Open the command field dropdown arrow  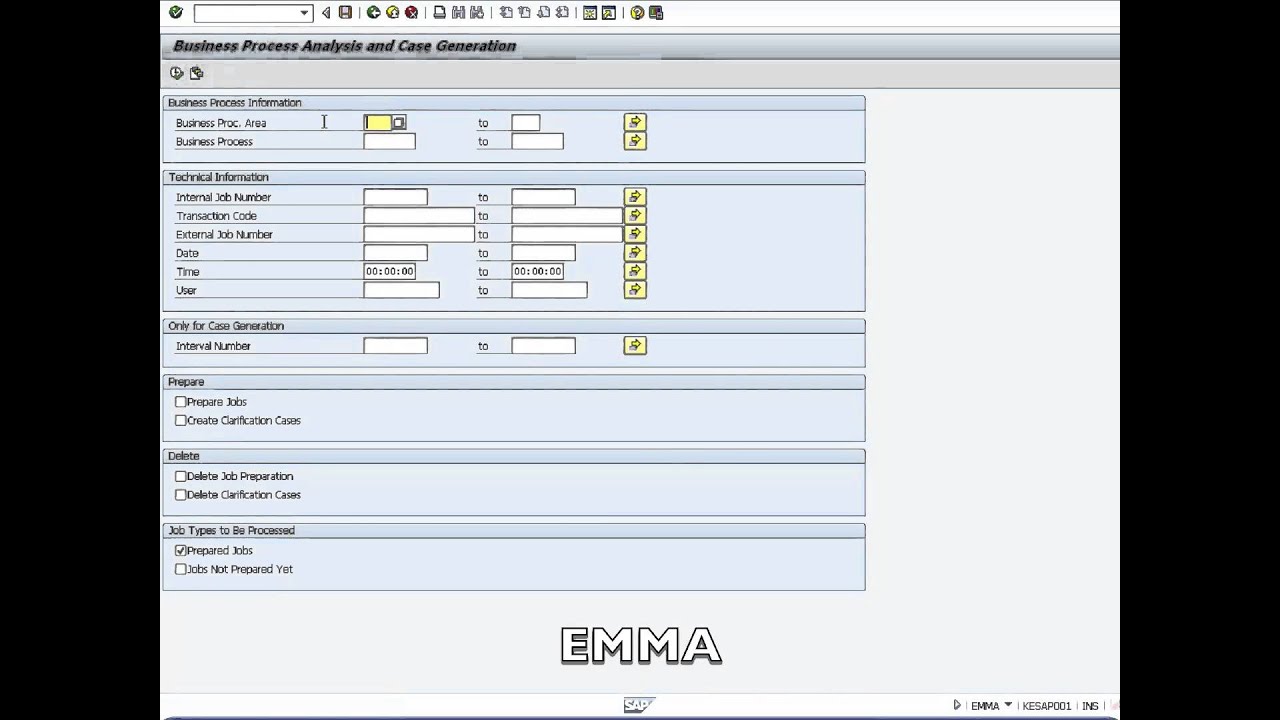click(x=304, y=13)
